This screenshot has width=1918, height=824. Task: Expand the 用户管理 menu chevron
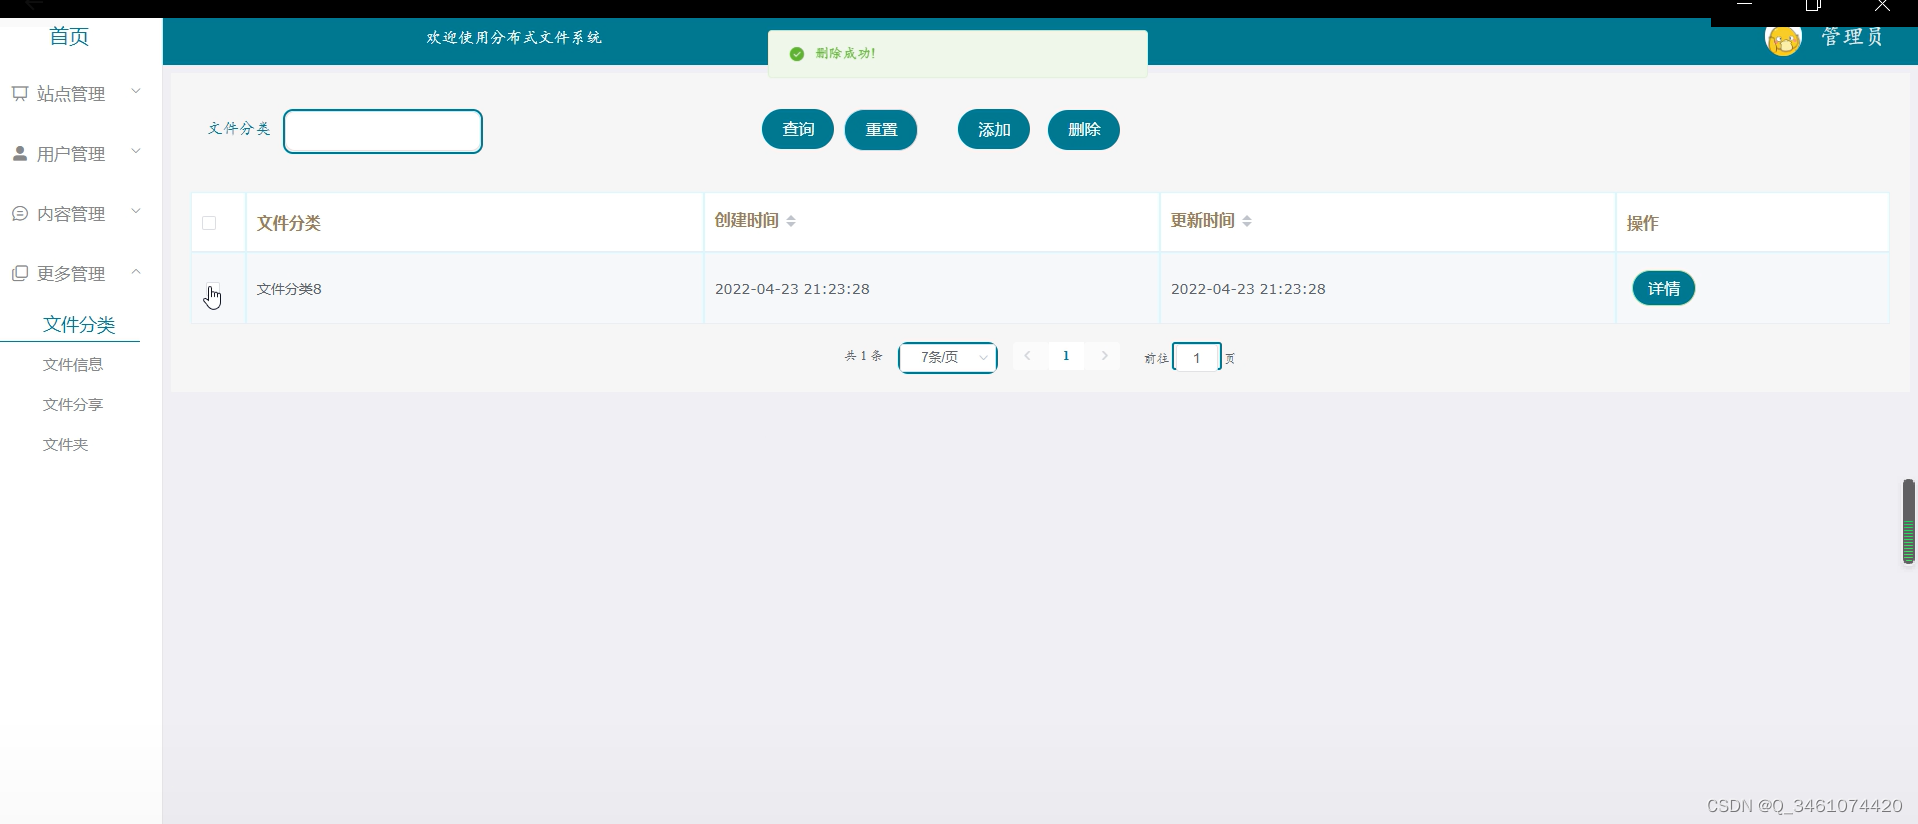136,152
